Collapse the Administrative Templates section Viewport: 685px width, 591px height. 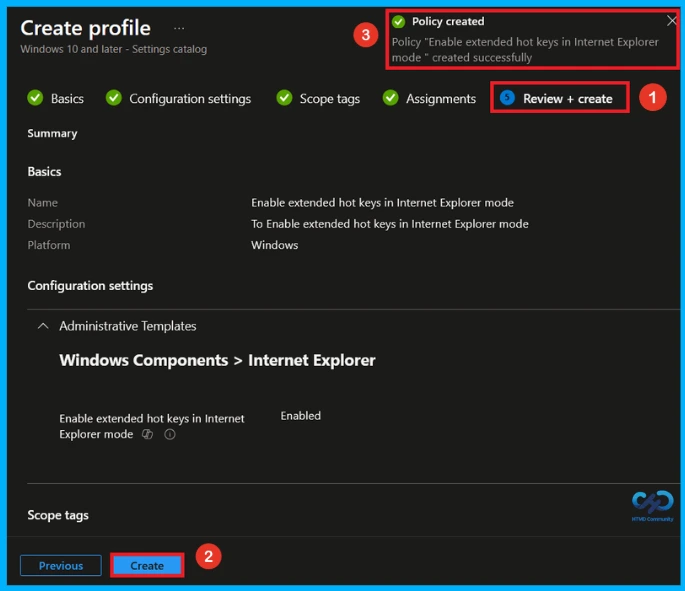(43, 326)
